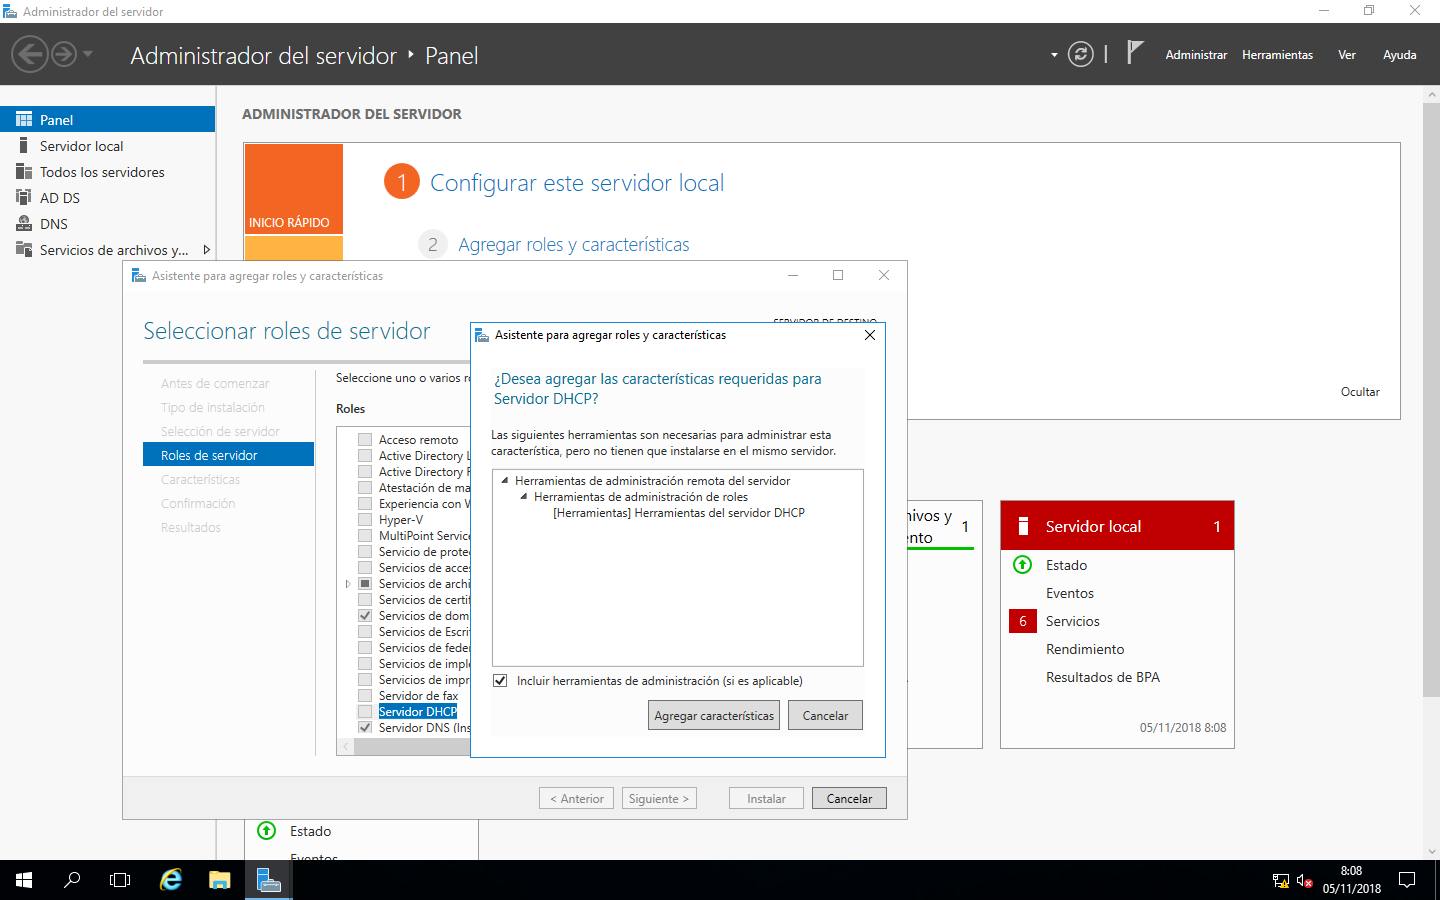This screenshot has width=1440, height=900.
Task: Click the INICIO RÁPIDO orange tile
Action: pyautogui.click(x=294, y=189)
